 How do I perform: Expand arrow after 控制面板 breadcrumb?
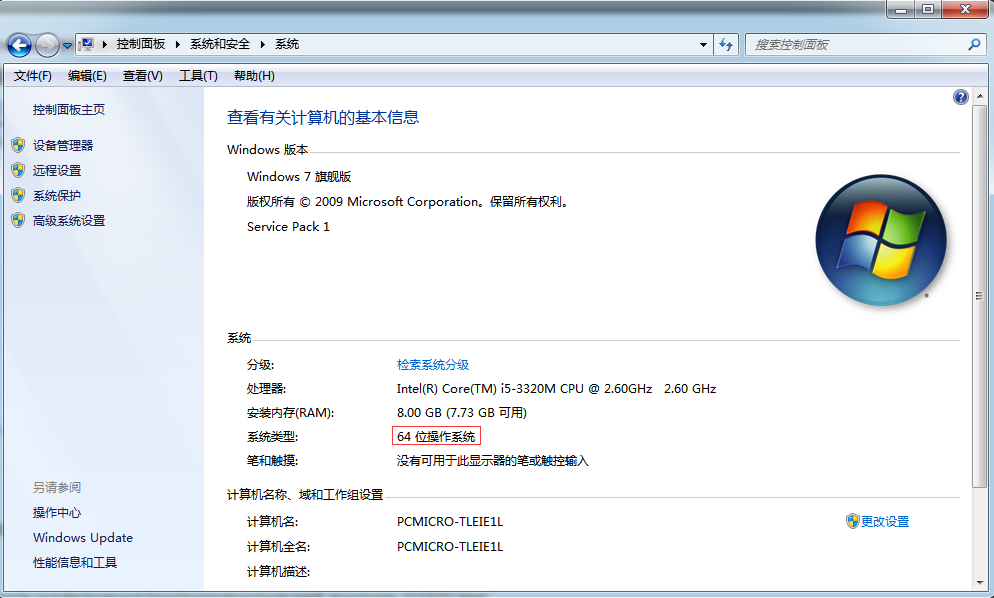(x=178, y=44)
